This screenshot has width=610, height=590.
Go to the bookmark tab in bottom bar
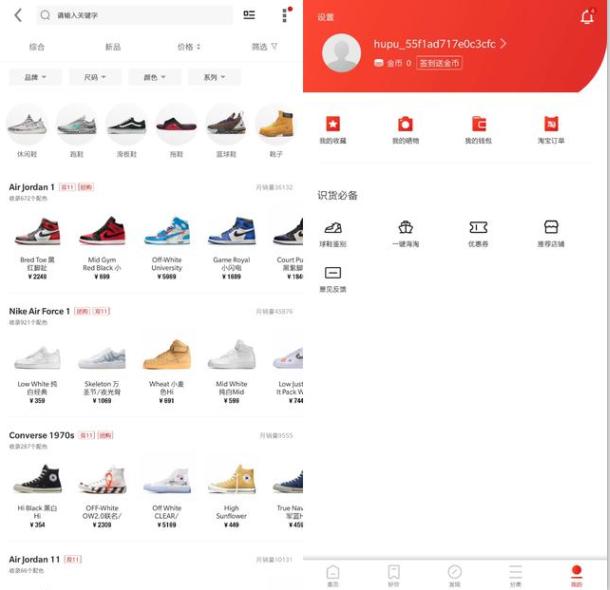(x=394, y=575)
